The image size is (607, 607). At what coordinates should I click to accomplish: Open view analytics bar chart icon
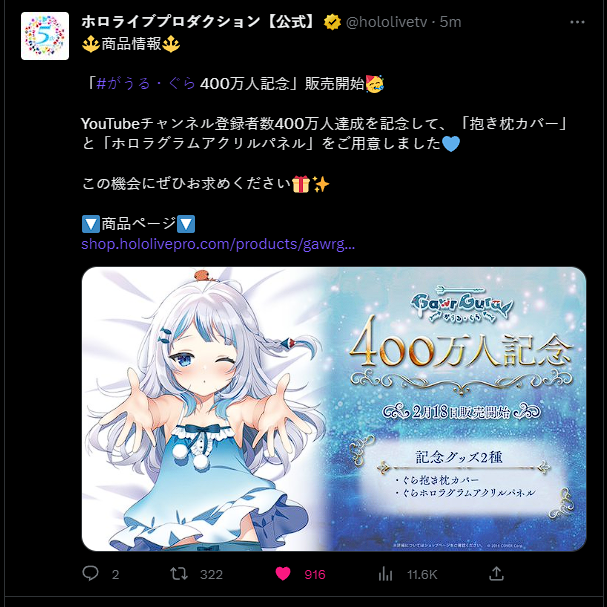click(x=385, y=574)
